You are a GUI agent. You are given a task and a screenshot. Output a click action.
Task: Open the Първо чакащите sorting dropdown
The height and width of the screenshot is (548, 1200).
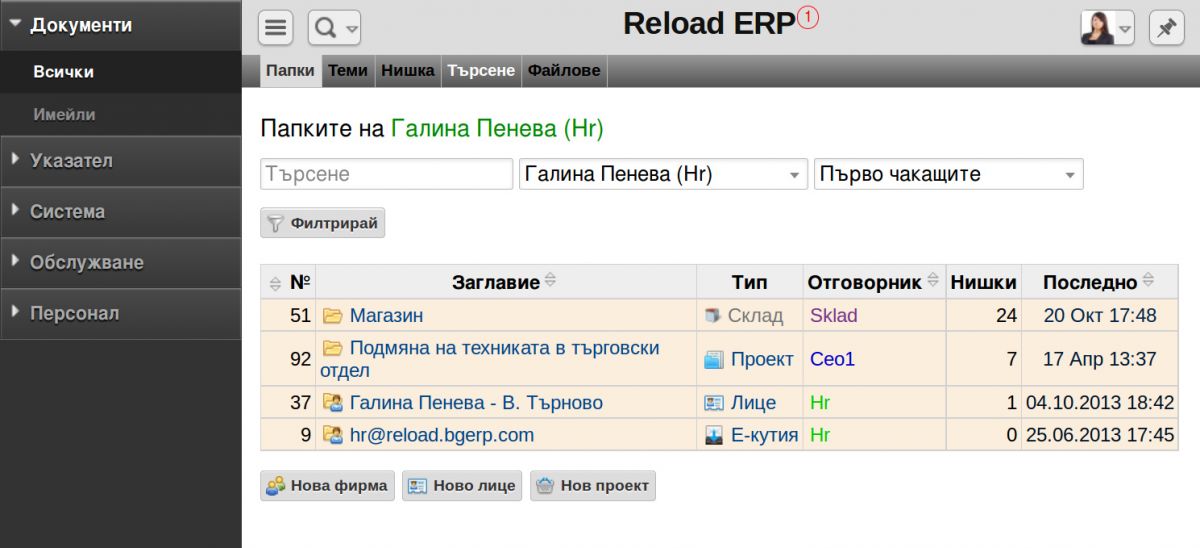949,174
